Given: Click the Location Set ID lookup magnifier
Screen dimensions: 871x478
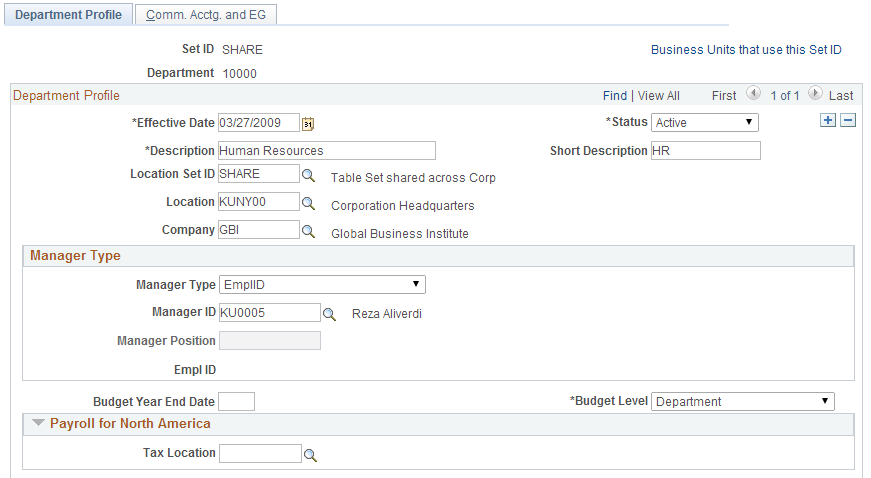Looking at the screenshot, I should point(308,175).
